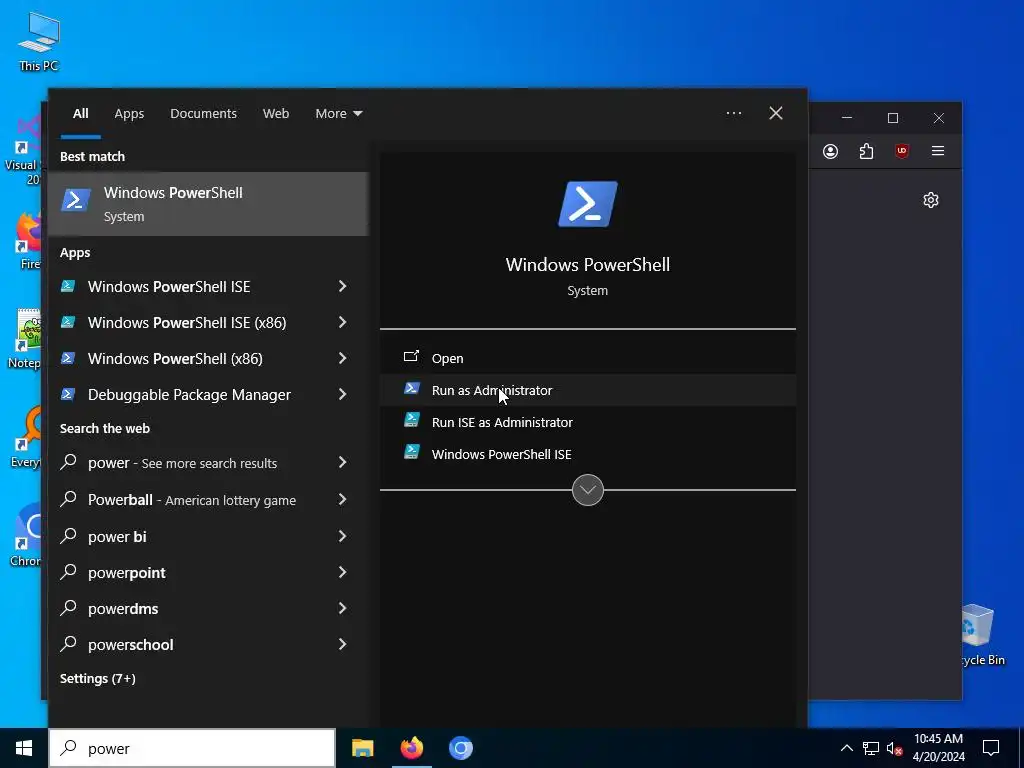Image resolution: width=1024 pixels, height=768 pixels.
Task: Click search icon beside 'power - See more'
Action: (x=68, y=462)
